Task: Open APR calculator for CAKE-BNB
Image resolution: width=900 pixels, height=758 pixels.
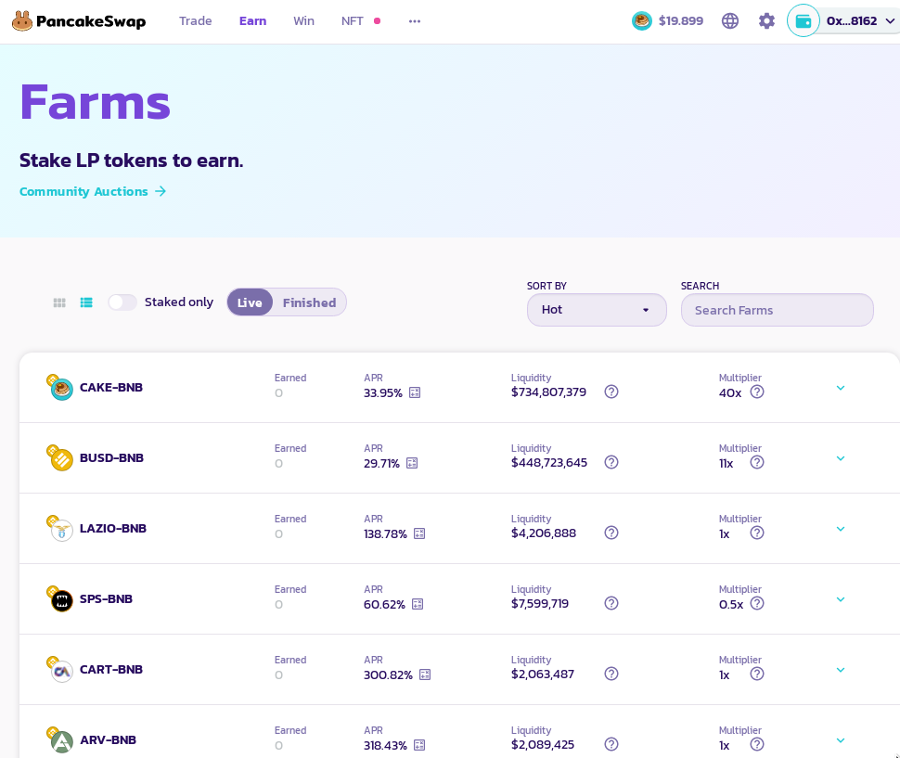Action: click(x=414, y=392)
